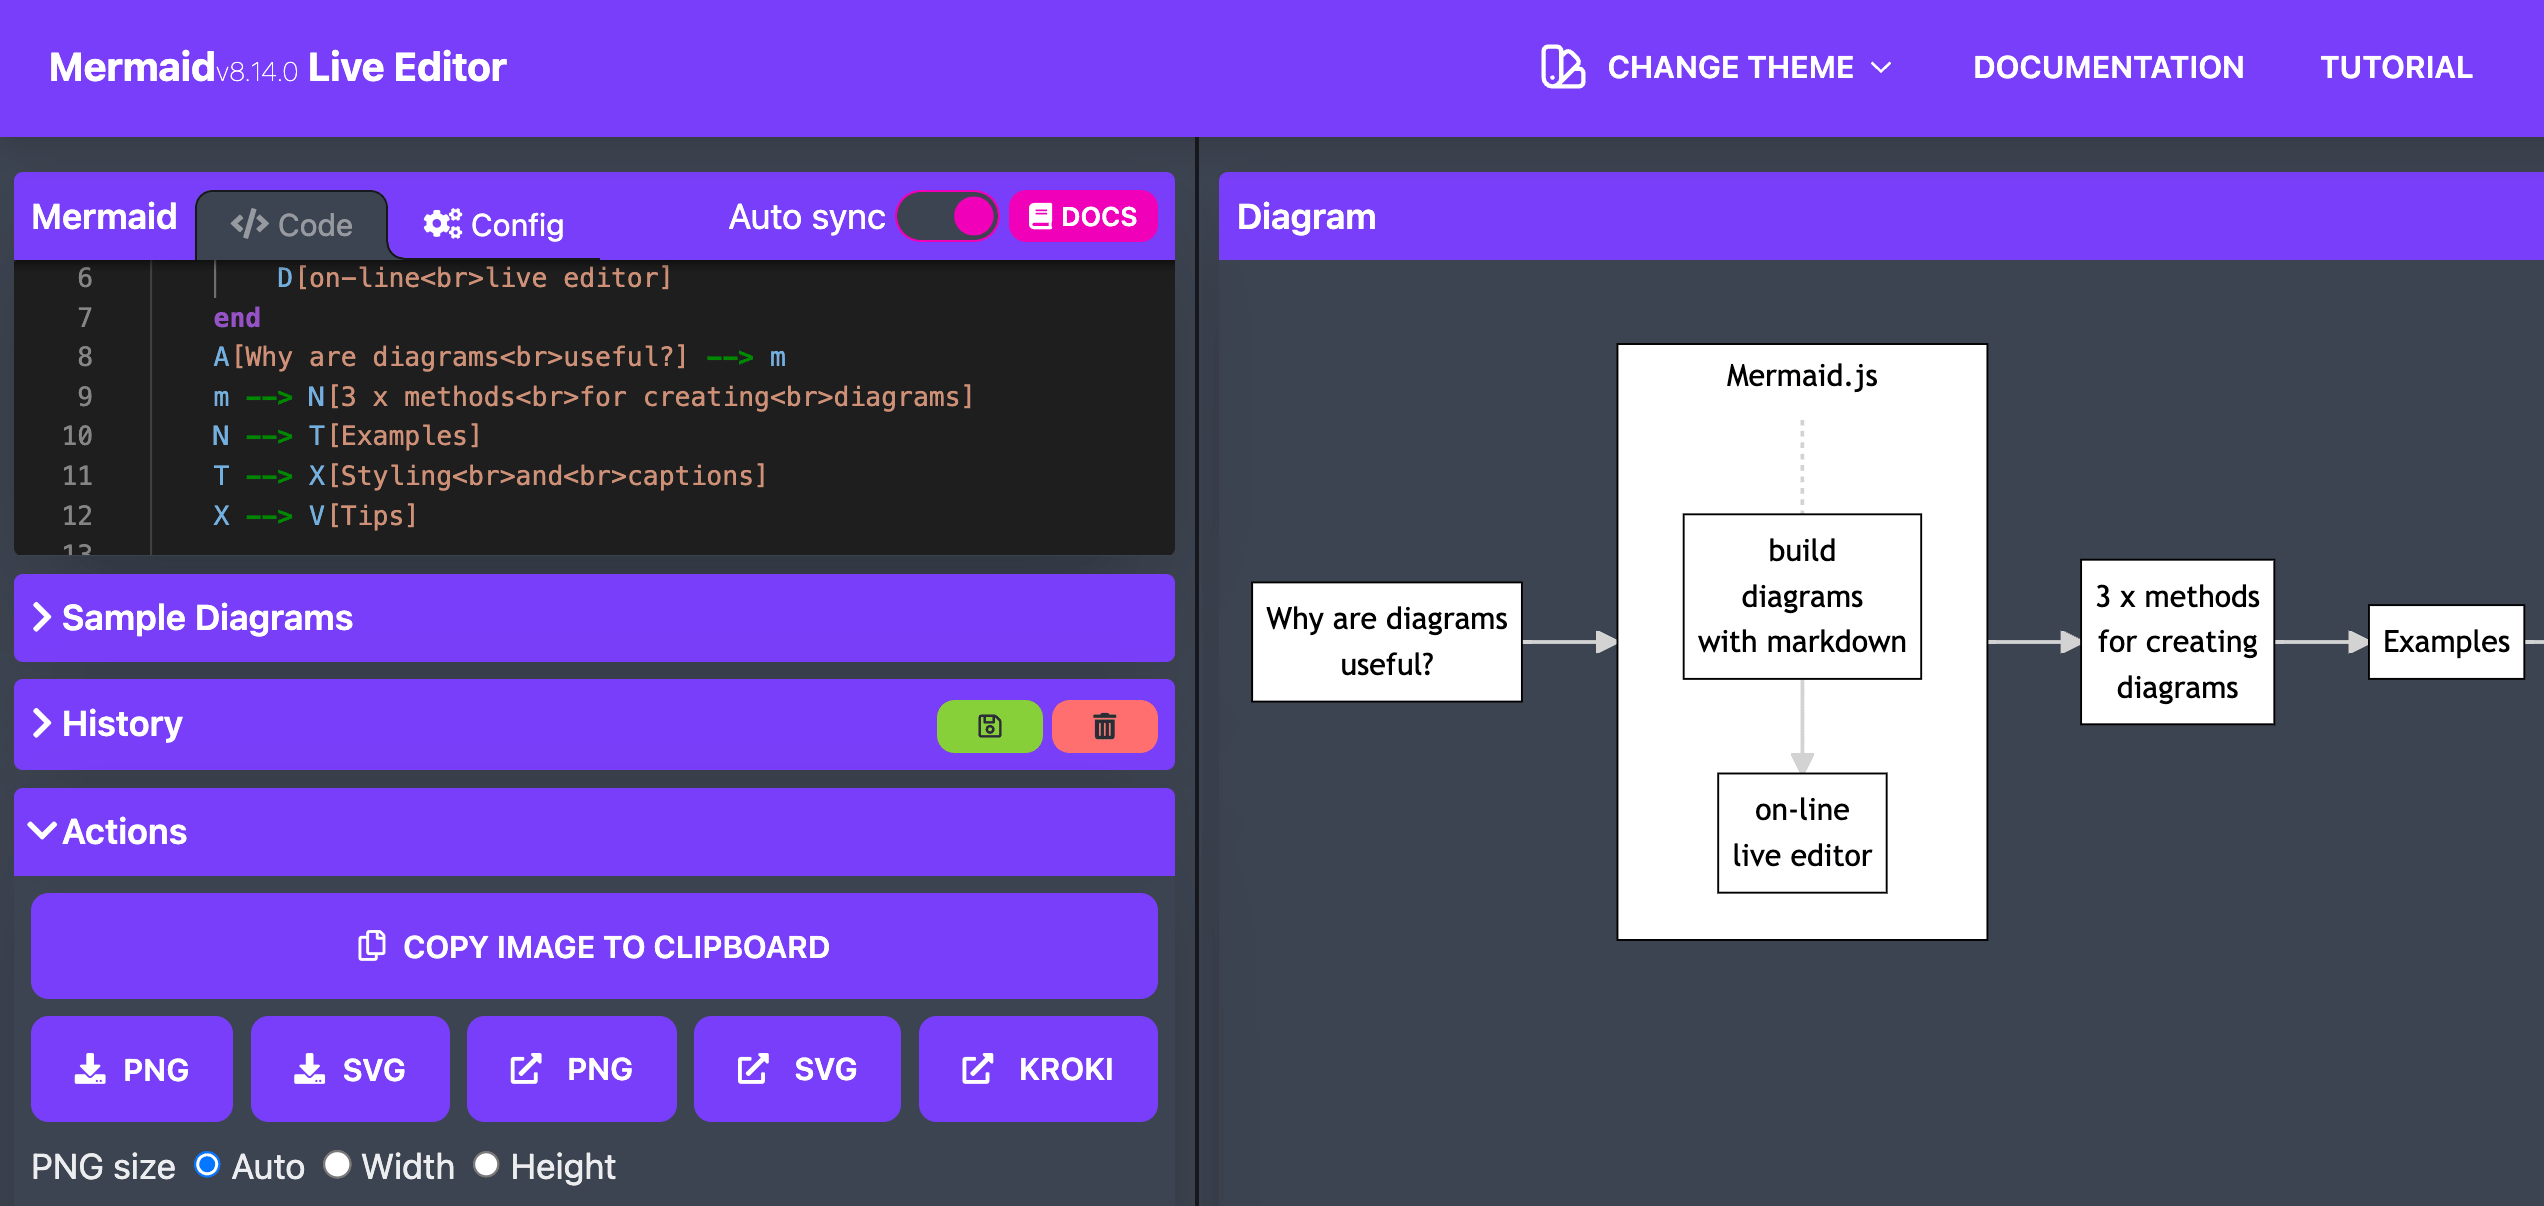Viewport: 2544px width, 1206px height.
Task: Click the Mermaid Live Editor logo title
Action: click(278, 67)
